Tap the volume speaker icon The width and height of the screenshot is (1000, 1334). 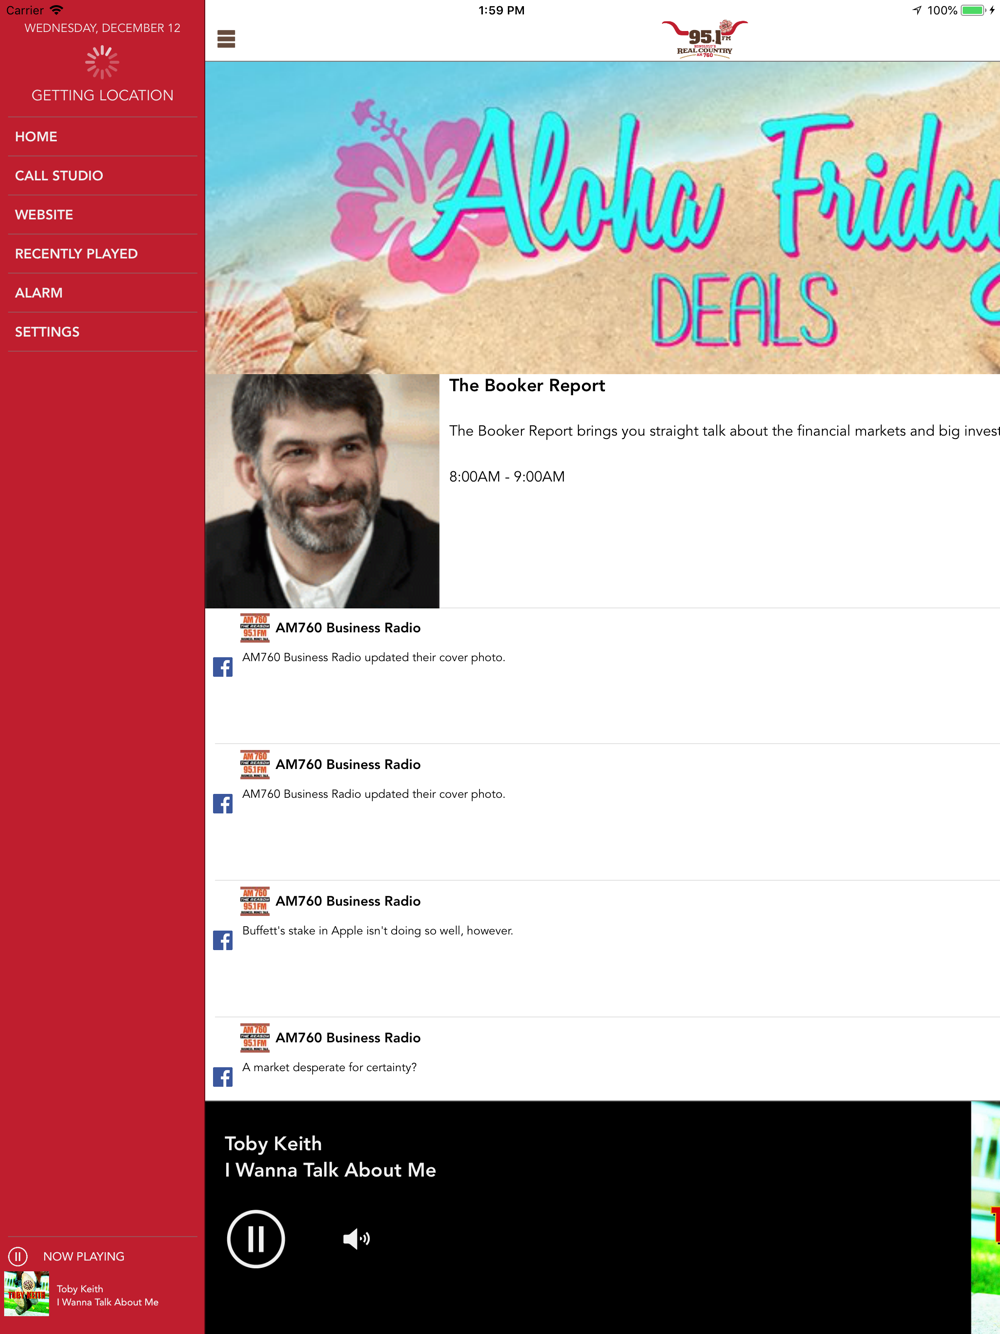356,1239
